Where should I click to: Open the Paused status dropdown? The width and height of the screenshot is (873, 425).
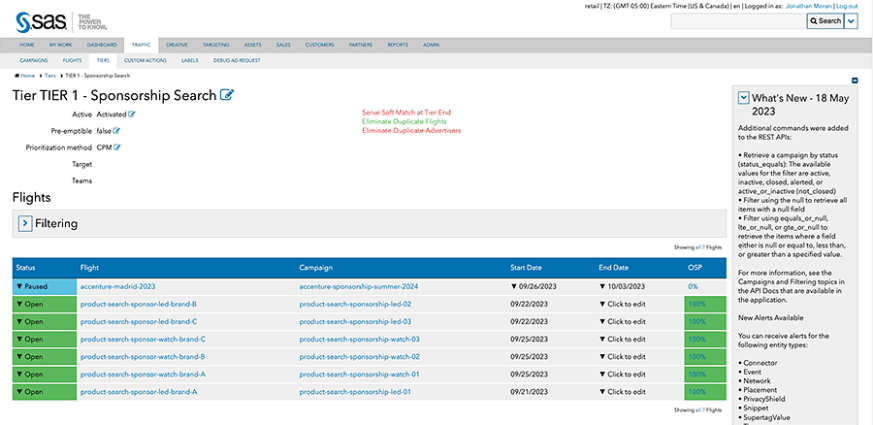click(x=45, y=286)
